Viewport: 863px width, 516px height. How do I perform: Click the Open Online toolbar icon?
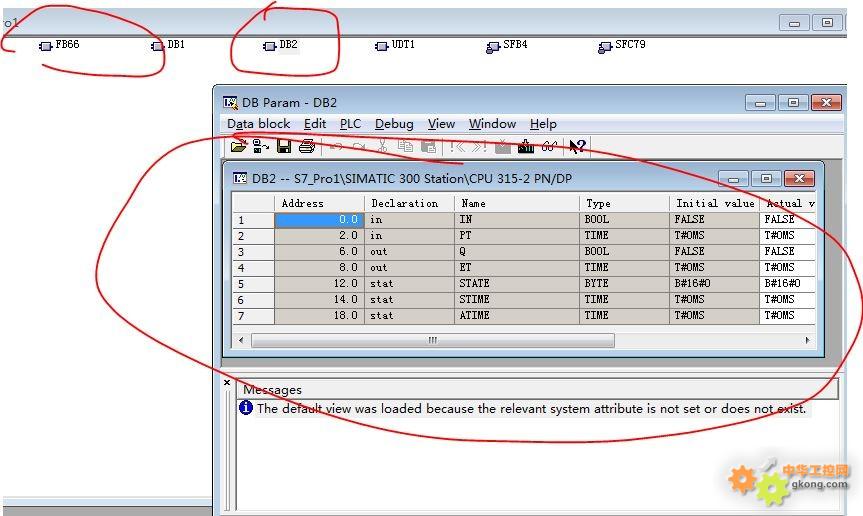(x=261, y=146)
